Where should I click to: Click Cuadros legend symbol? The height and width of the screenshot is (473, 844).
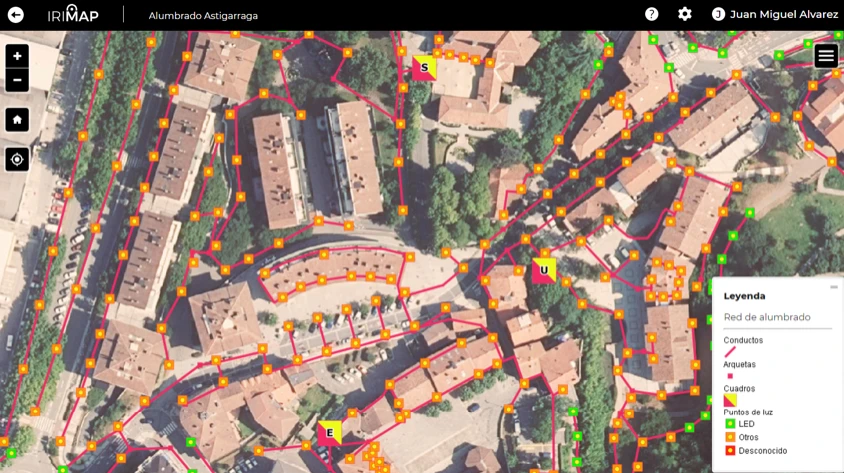pos(730,400)
